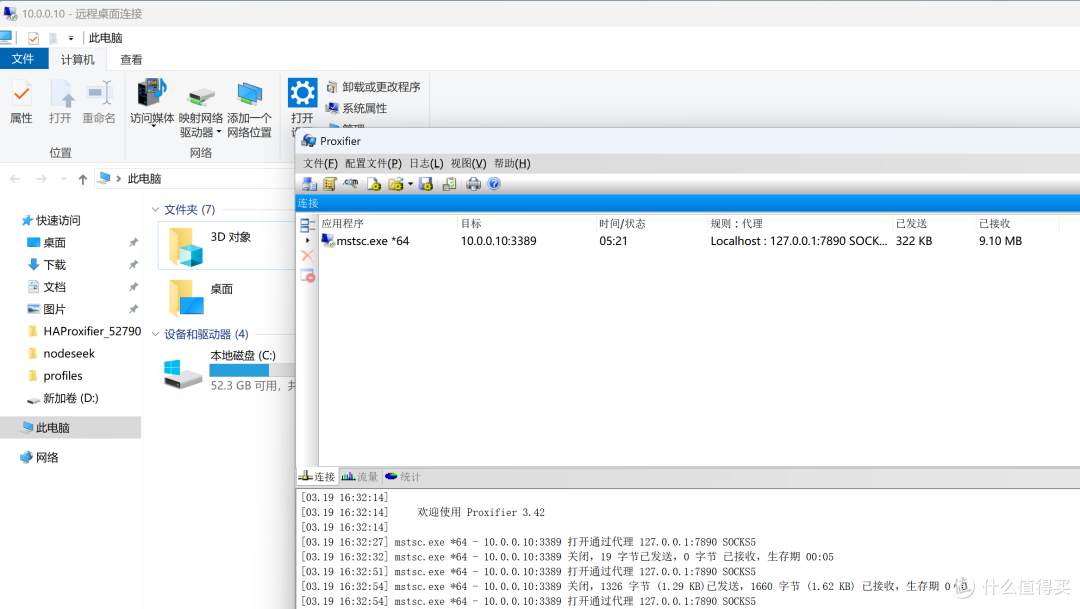Image resolution: width=1080 pixels, height=609 pixels.
Task: Open Name Resolution (.com) settings icon
Action: pos(351,184)
